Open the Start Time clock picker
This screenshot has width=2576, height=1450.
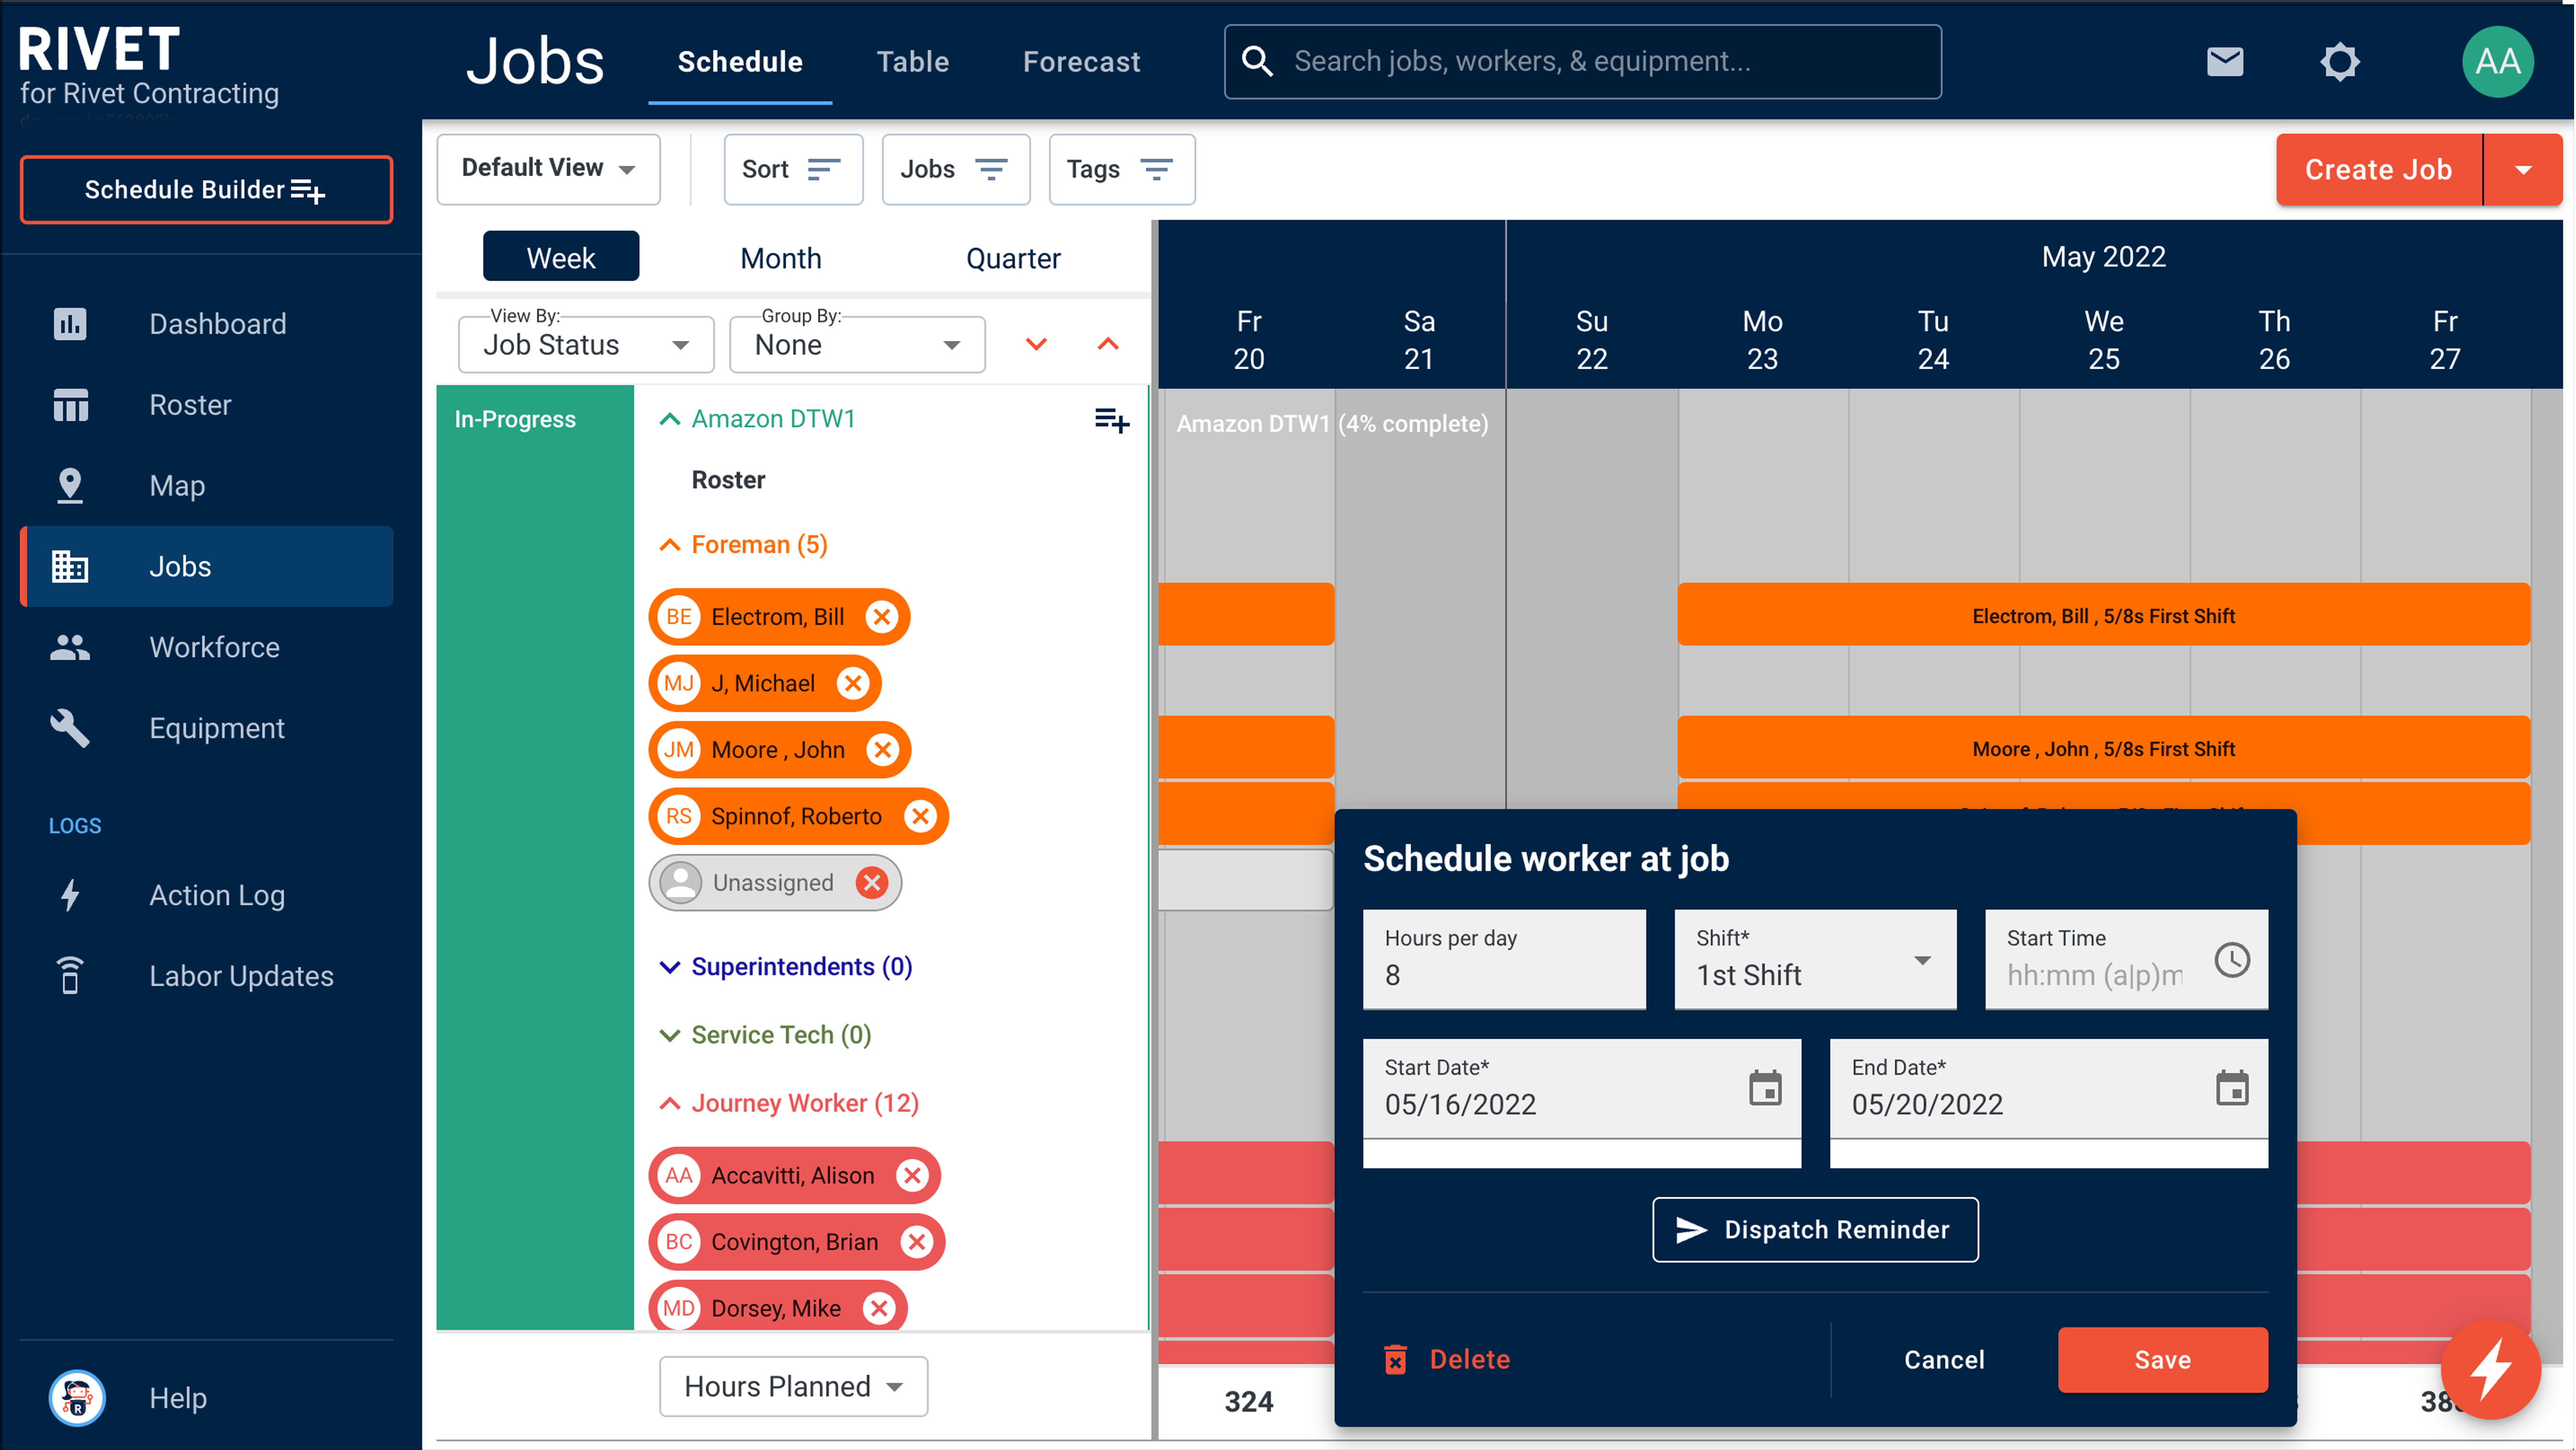tap(2232, 961)
